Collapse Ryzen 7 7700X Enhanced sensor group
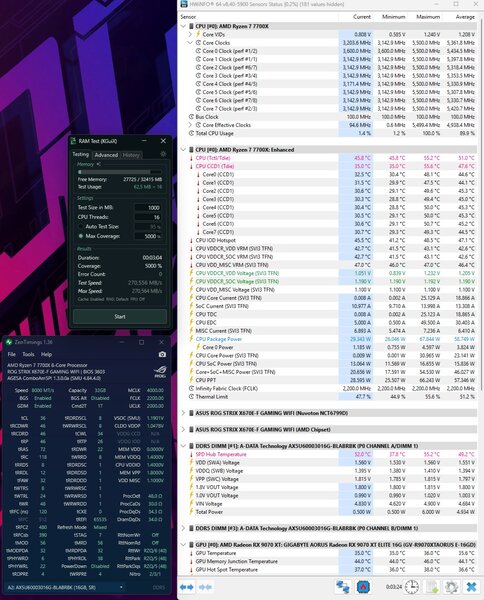The height and width of the screenshot is (600, 484). (184, 150)
